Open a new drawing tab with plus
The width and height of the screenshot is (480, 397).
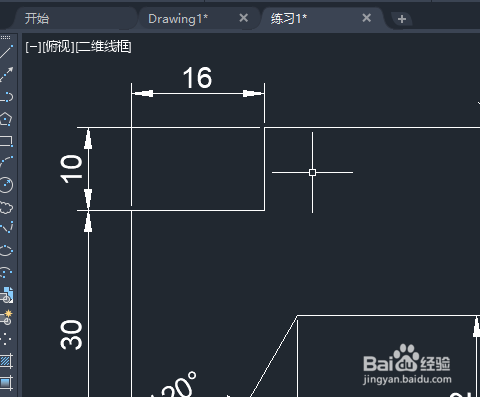coord(402,19)
